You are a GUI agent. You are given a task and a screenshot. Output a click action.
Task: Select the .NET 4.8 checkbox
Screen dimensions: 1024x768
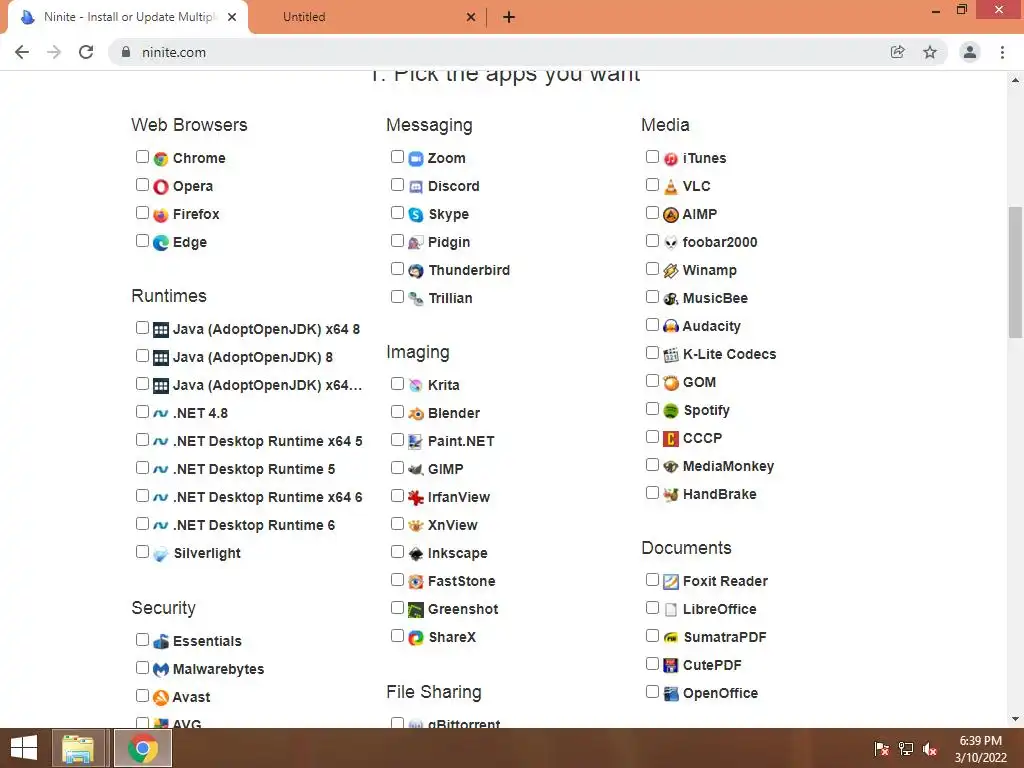142,412
